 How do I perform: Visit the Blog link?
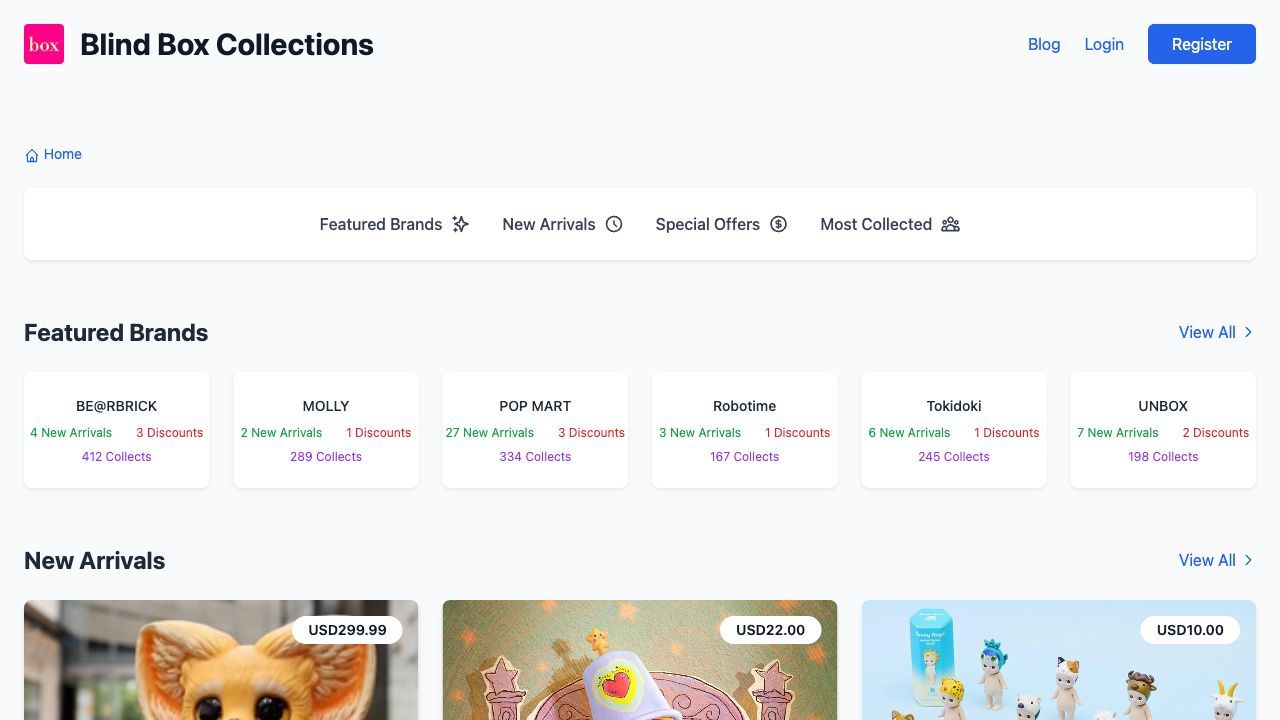coord(1044,44)
